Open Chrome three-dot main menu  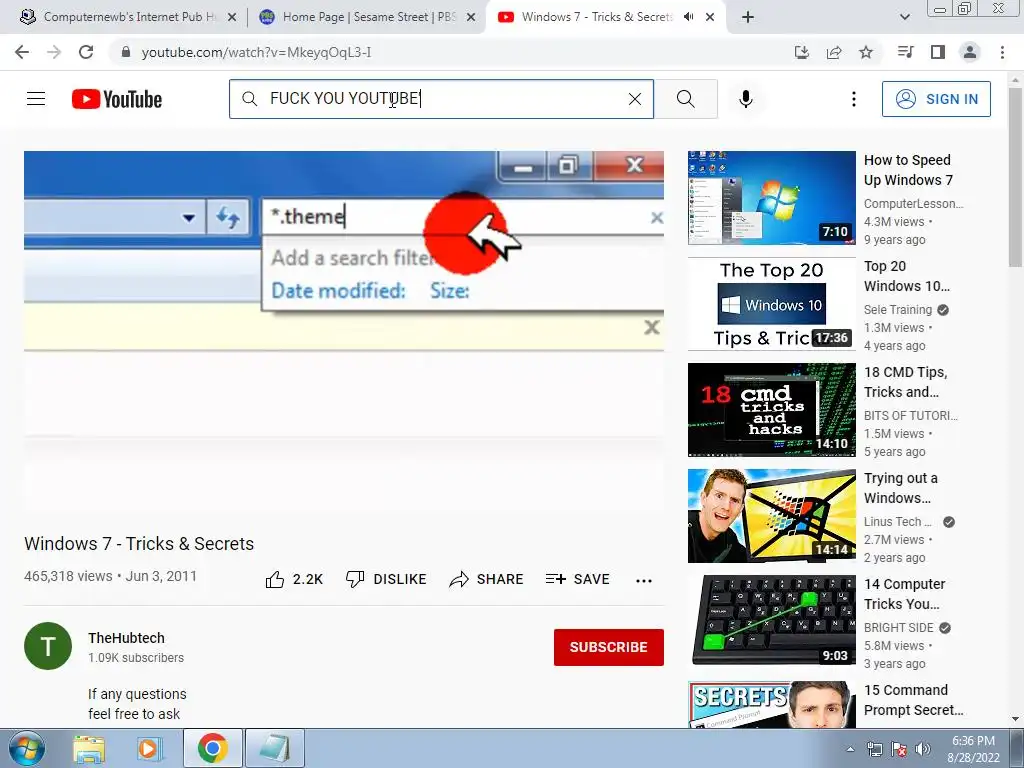point(1002,52)
